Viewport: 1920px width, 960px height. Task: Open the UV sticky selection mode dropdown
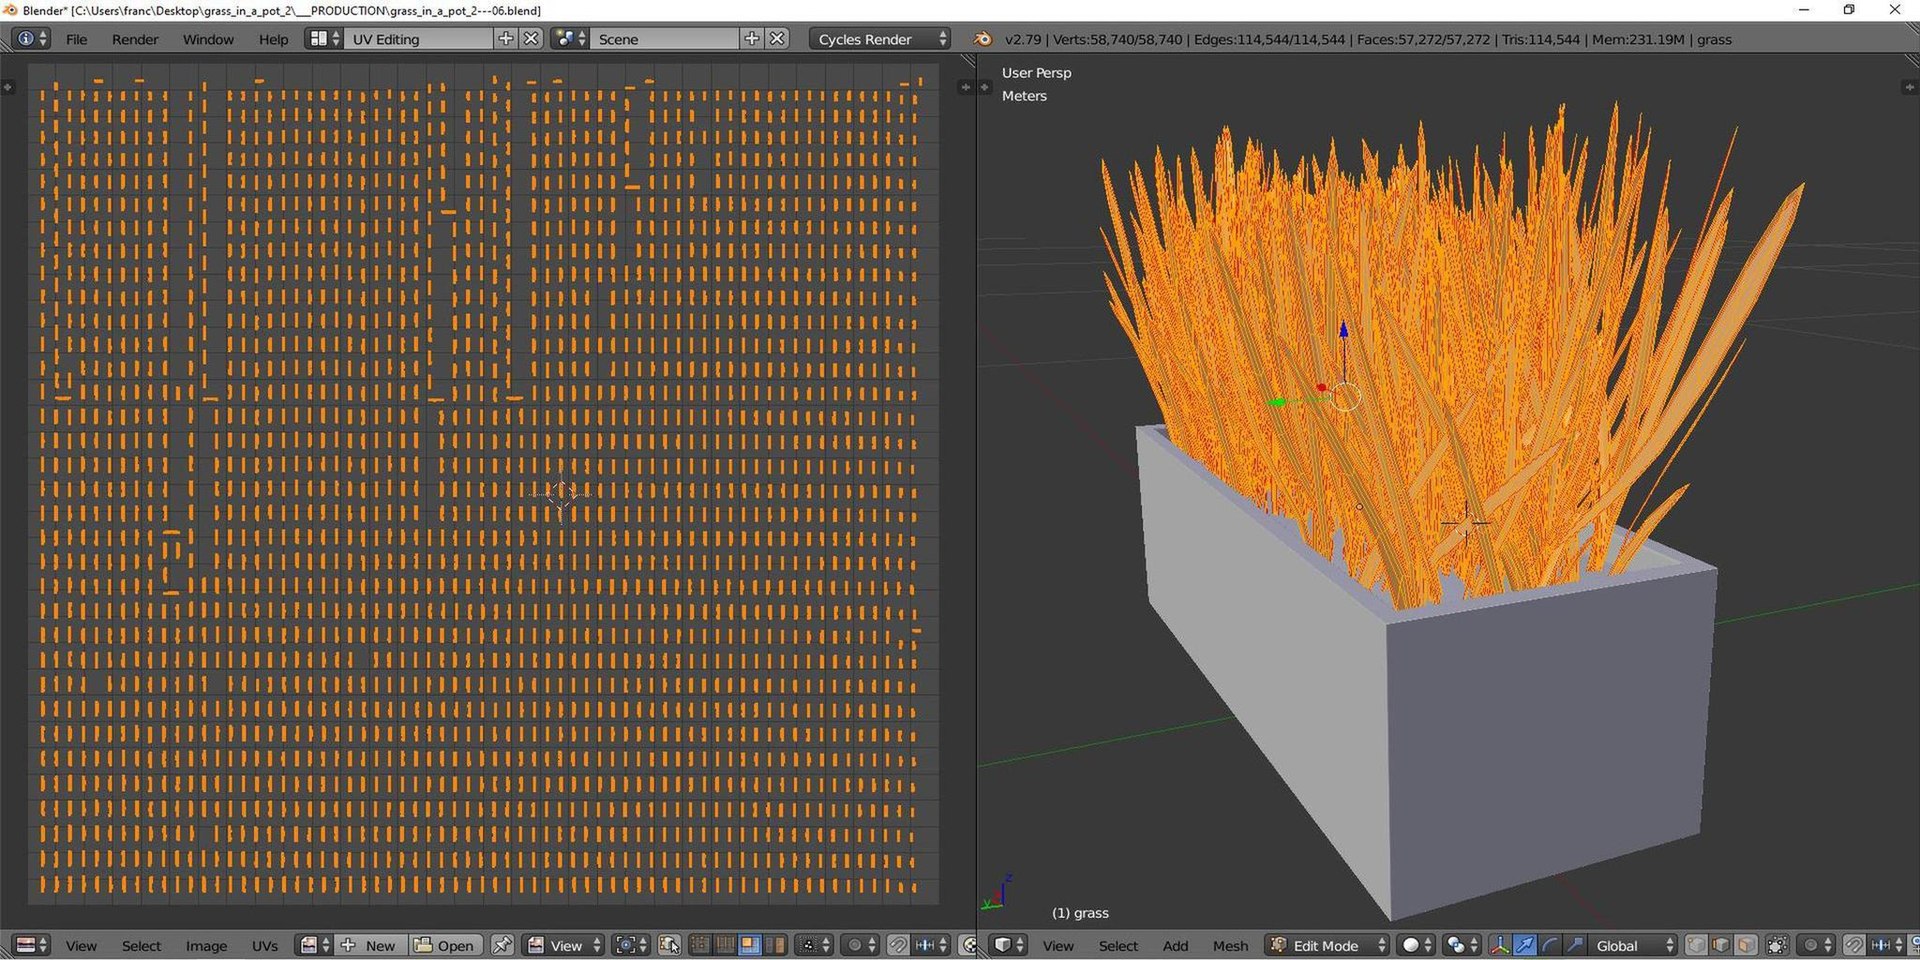814,945
